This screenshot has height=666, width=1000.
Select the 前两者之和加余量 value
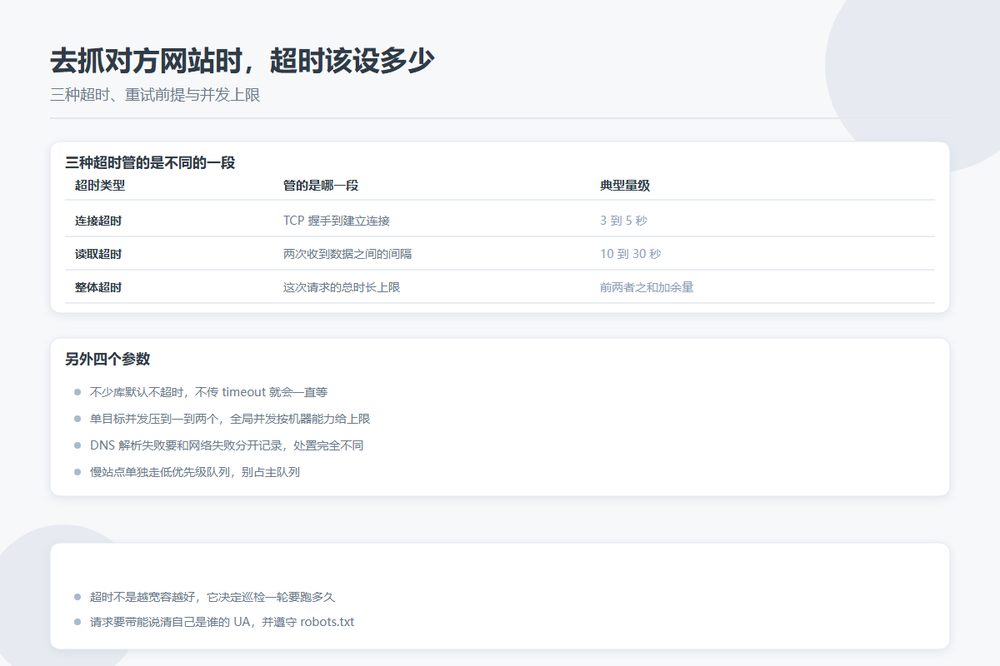point(646,287)
